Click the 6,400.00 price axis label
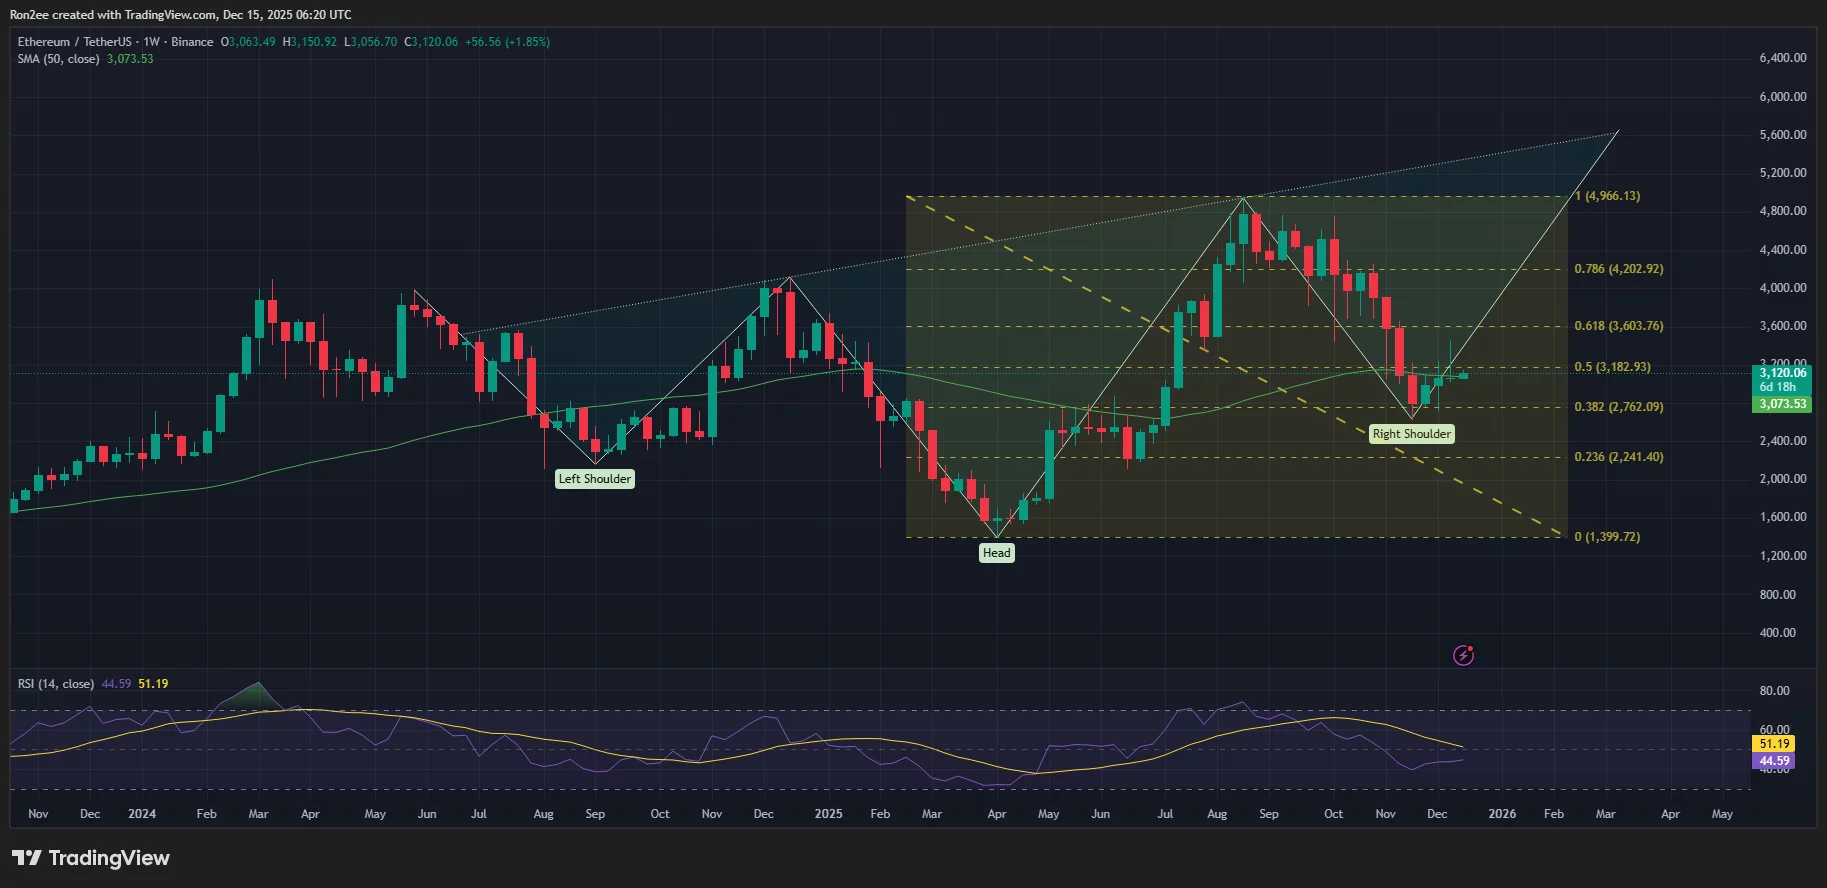This screenshot has height=888, width=1827. click(x=1782, y=58)
